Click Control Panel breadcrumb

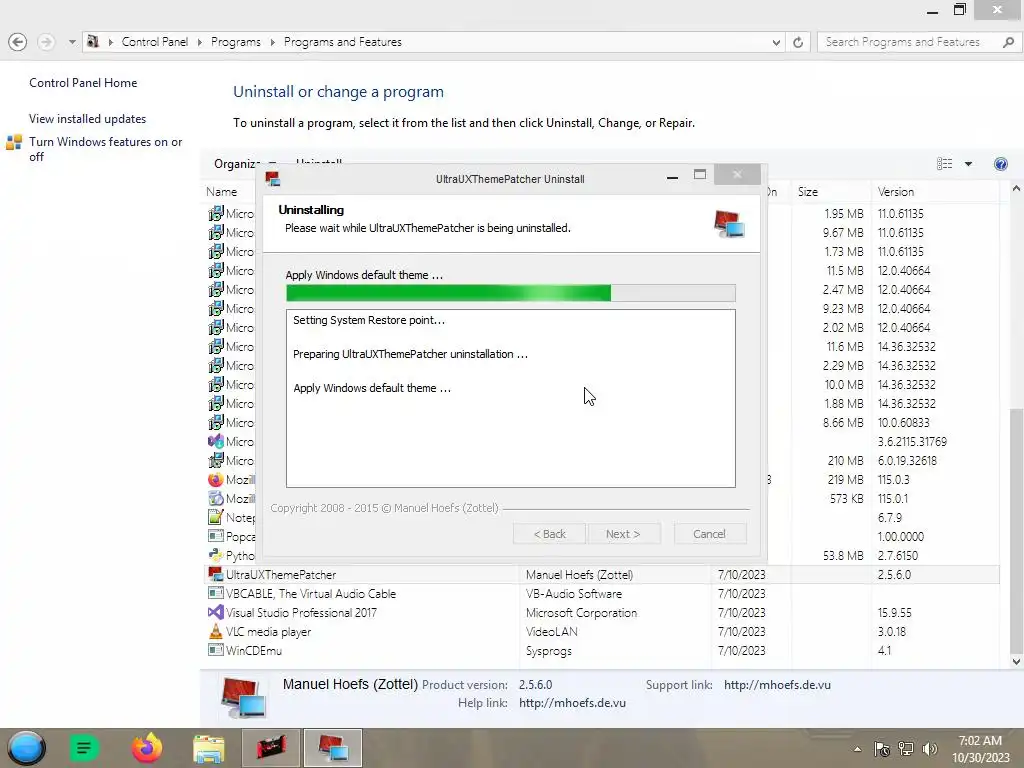pyautogui.click(x=154, y=42)
